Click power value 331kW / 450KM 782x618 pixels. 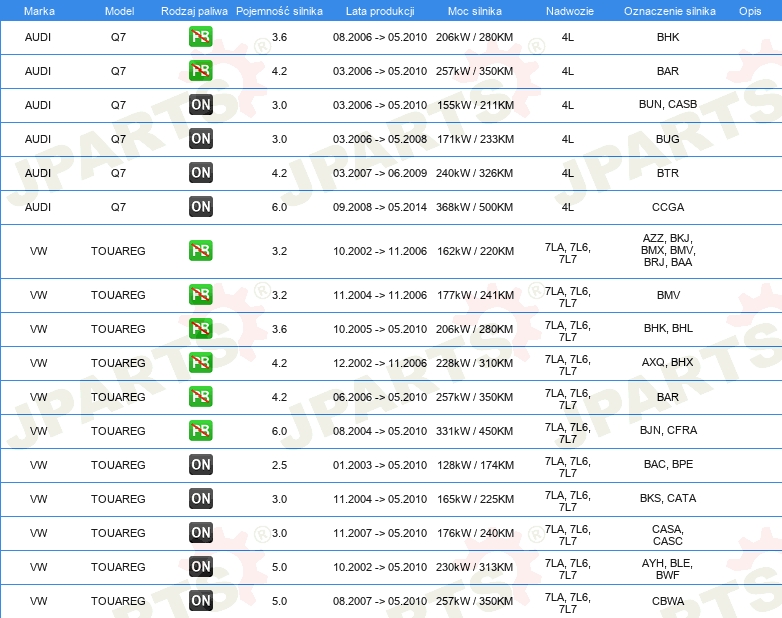474,431
